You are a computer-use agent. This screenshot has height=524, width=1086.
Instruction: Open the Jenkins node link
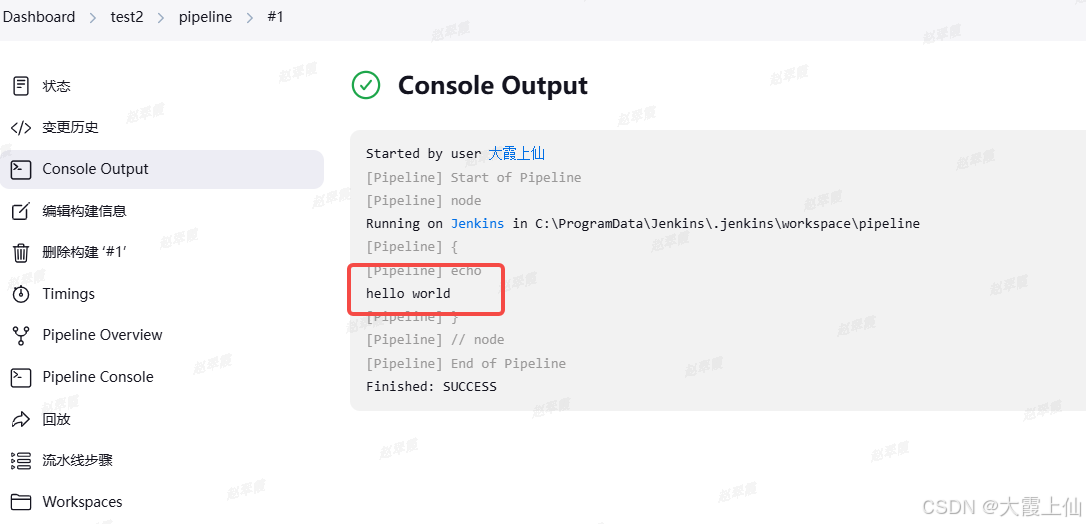[477, 224]
